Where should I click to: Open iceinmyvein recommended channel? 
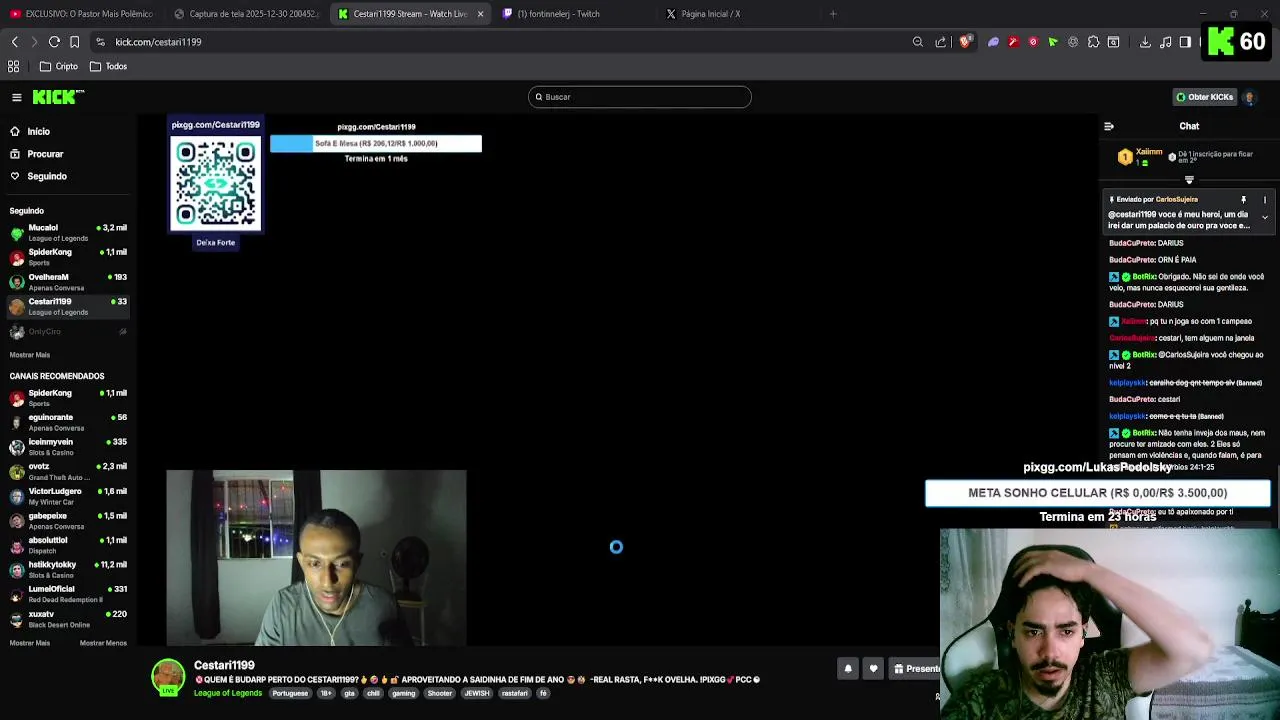pos(68,447)
